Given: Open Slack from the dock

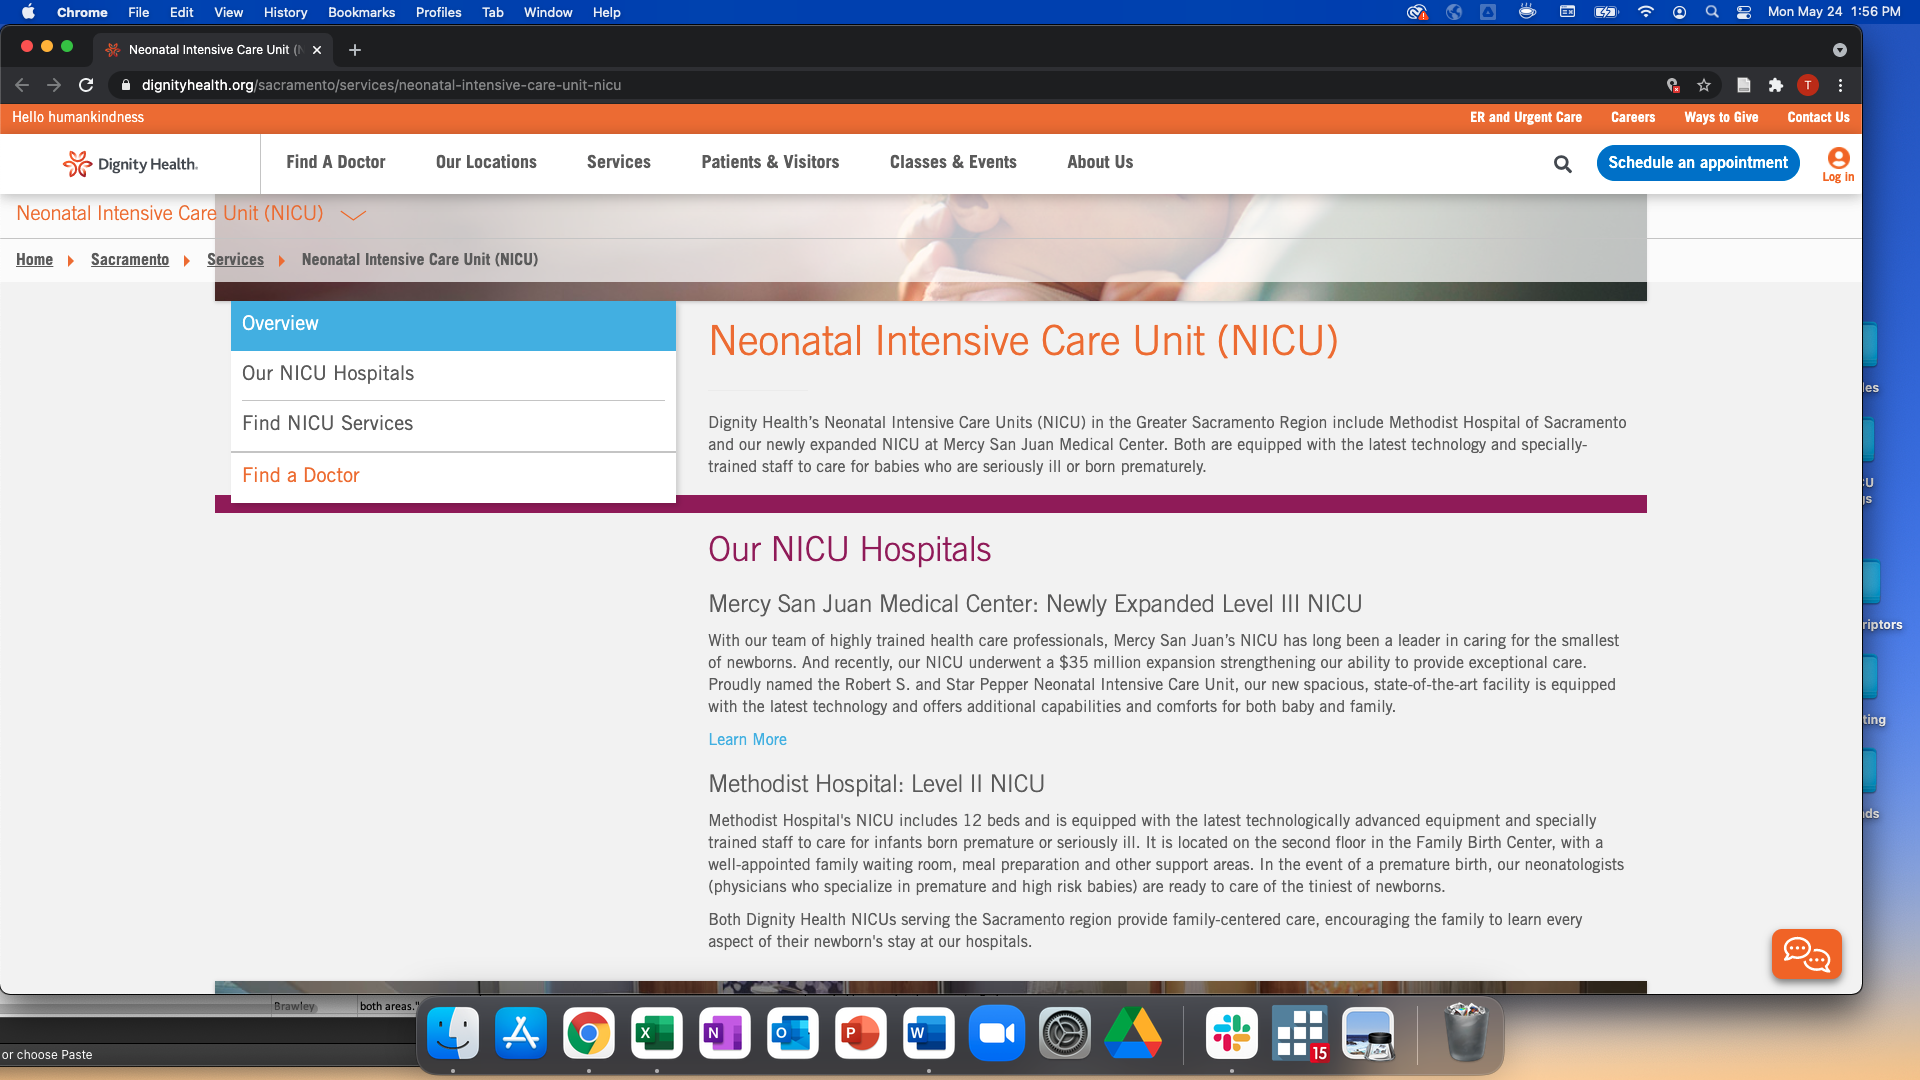Looking at the screenshot, I should 1231,1033.
